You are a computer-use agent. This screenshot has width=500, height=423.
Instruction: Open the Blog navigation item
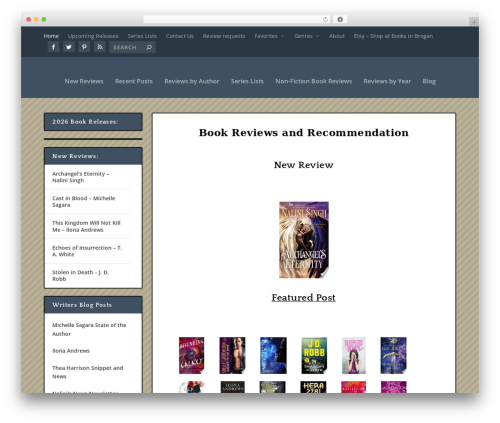pyautogui.click(x=429, y=81)
